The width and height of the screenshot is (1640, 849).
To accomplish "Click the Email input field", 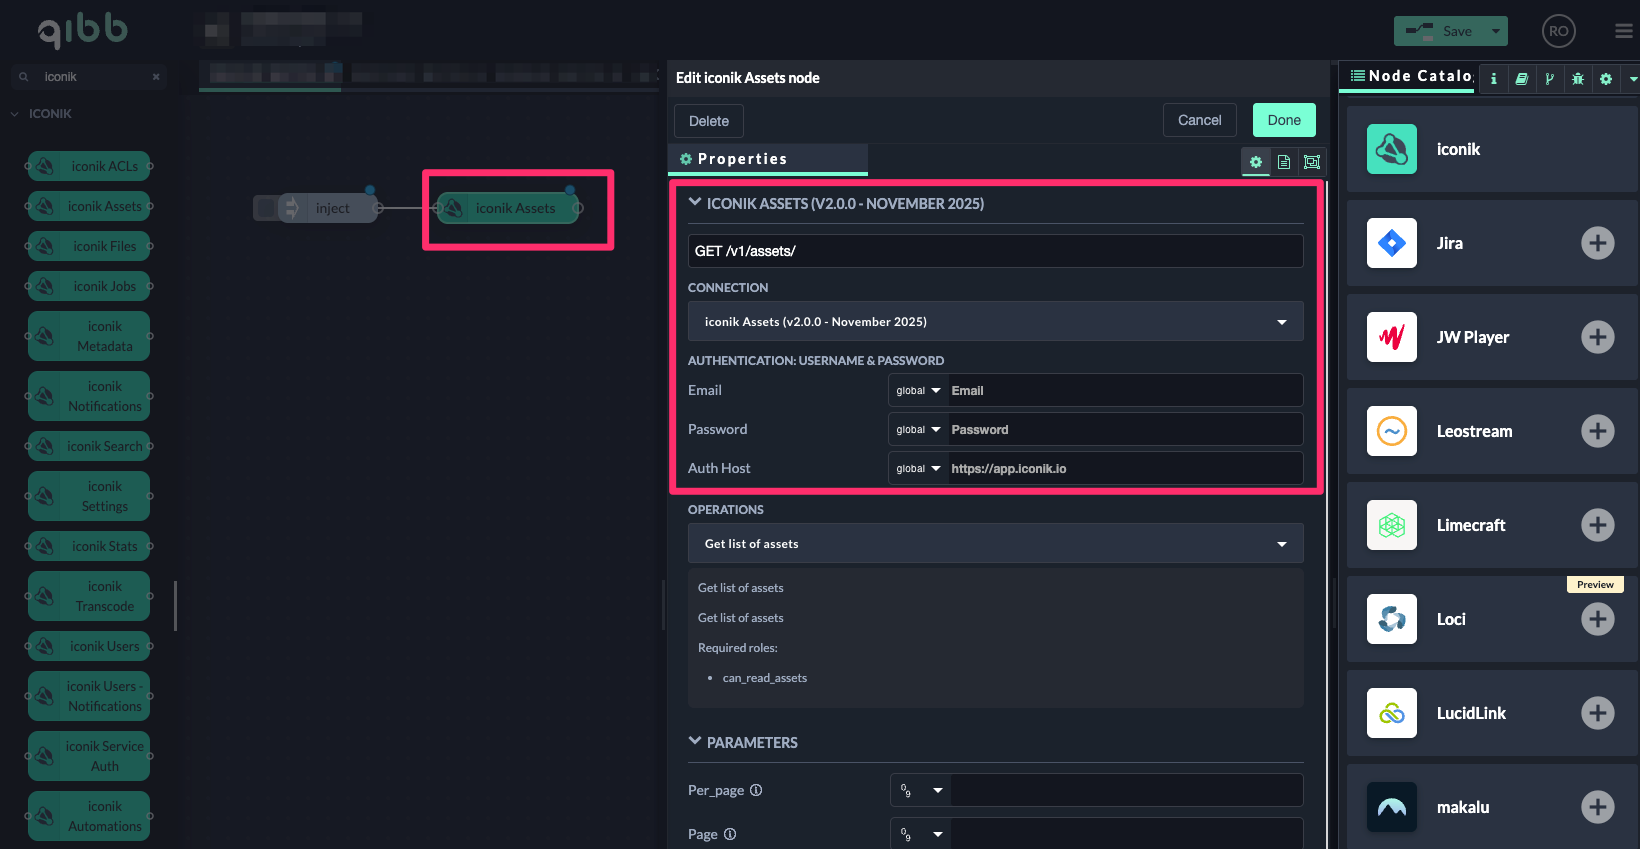I will click(x=1125, y=391).
